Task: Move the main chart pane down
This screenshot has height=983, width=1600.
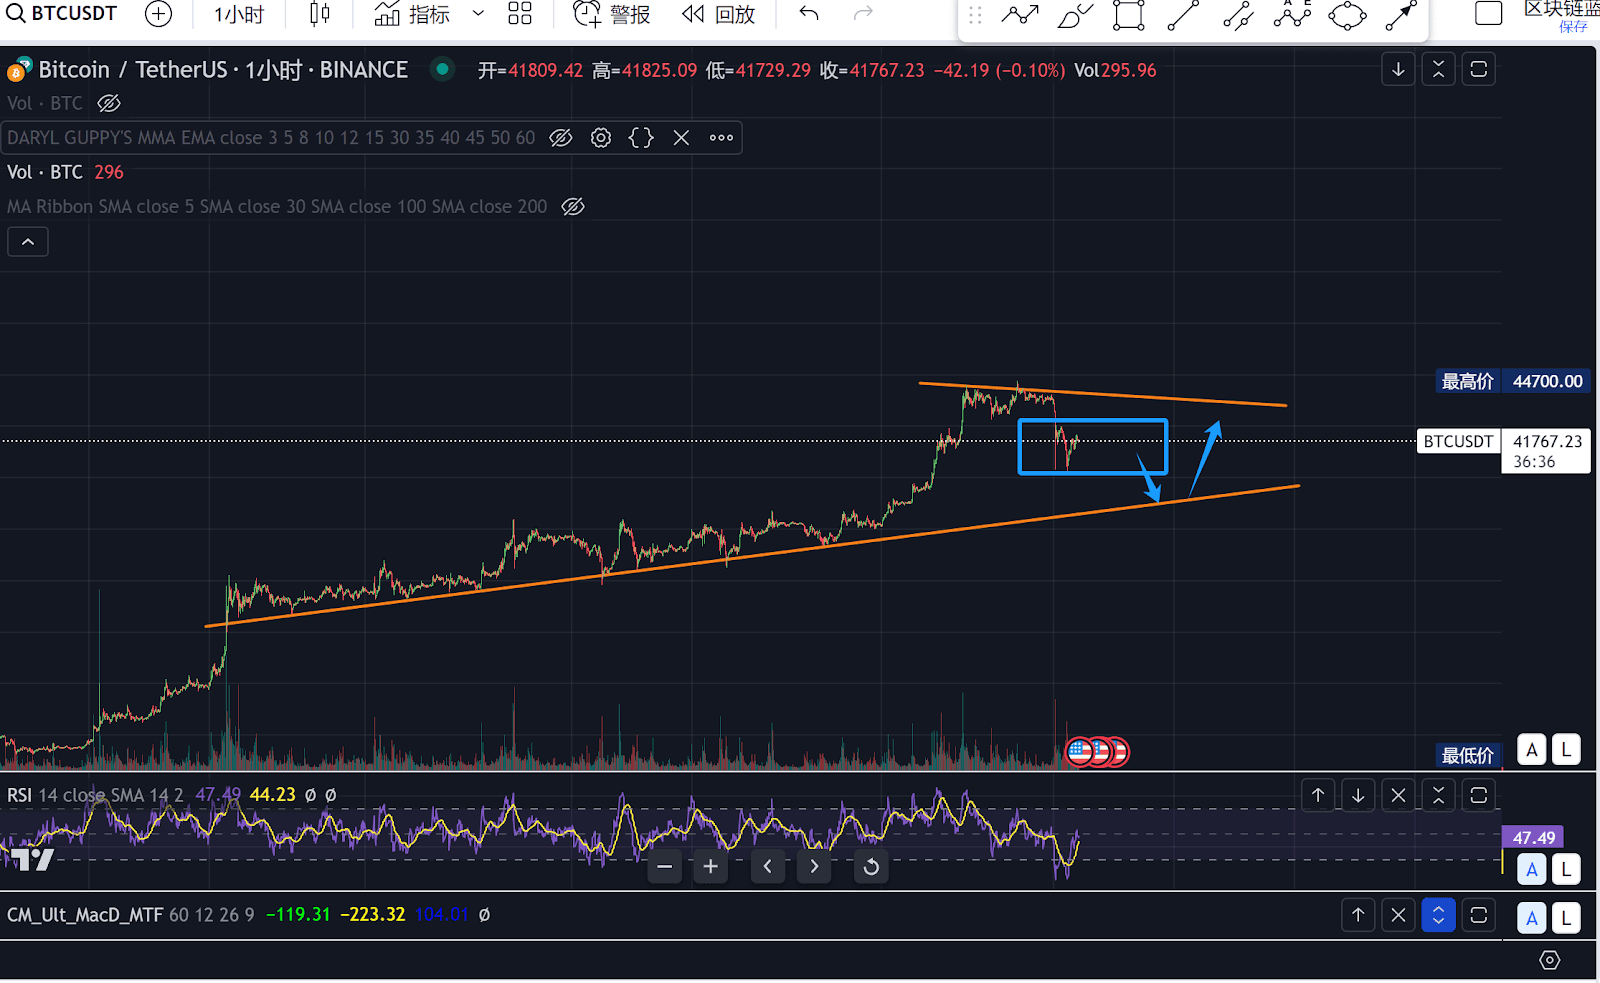Action: tap(1398, 70)
